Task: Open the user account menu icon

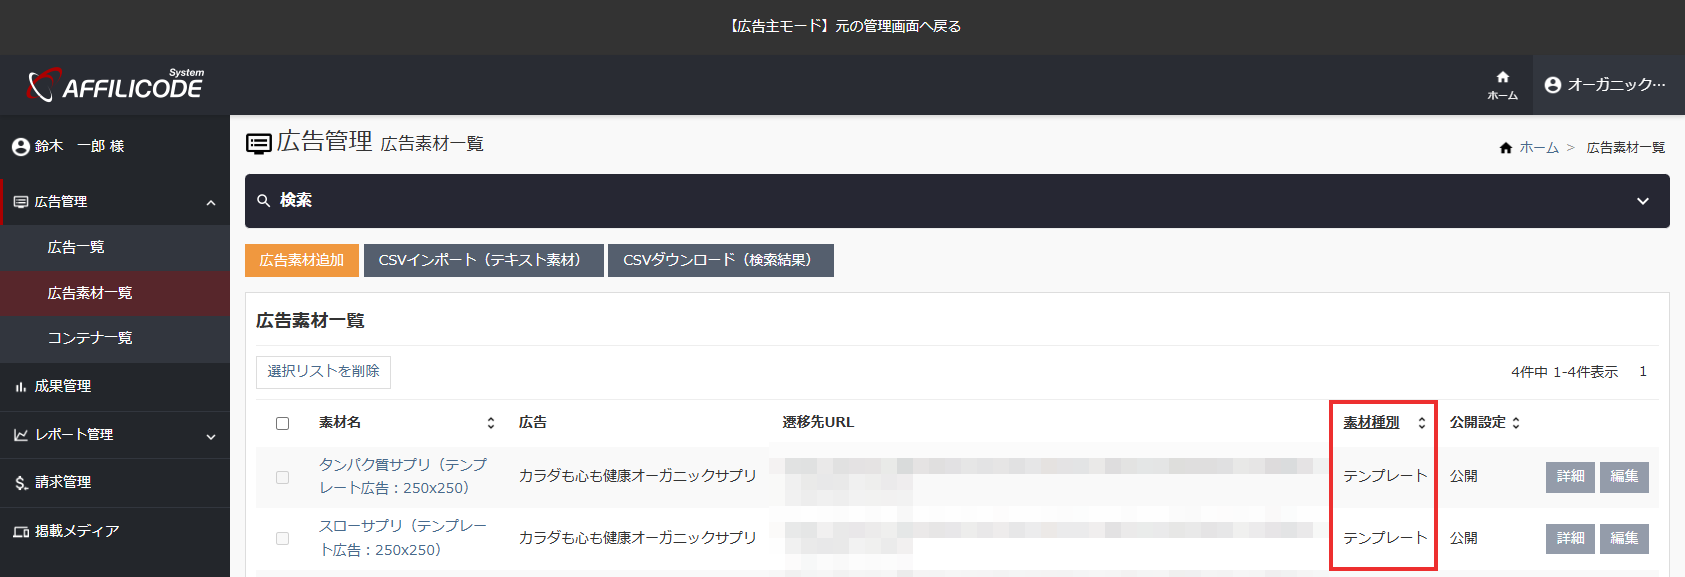Action: [x=1553, y=85]
